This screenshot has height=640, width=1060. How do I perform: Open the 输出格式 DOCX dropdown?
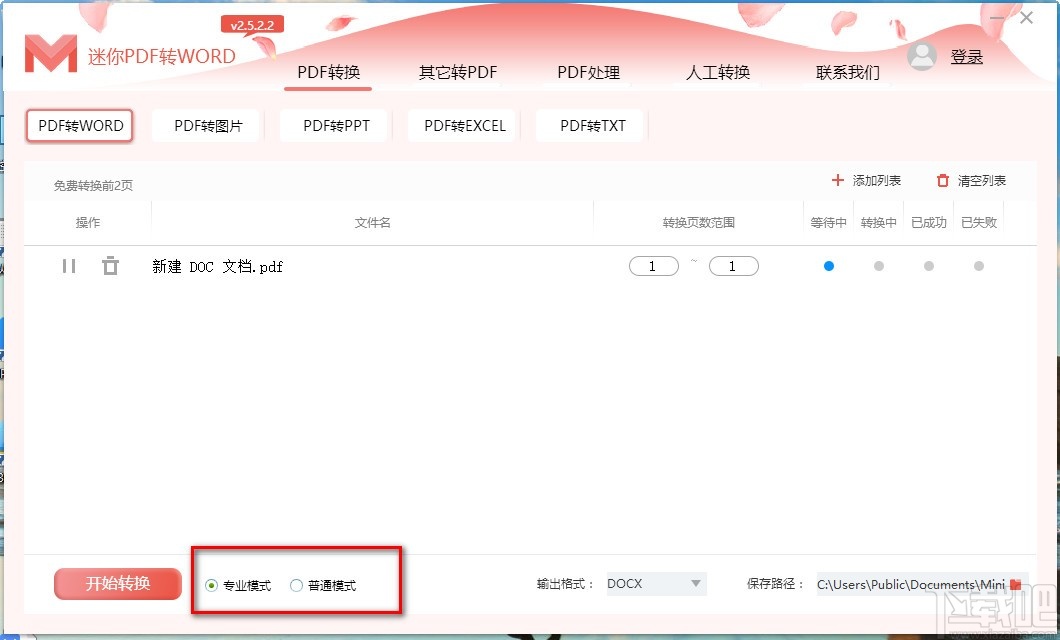pyautogui.click(x=656, y=584)
